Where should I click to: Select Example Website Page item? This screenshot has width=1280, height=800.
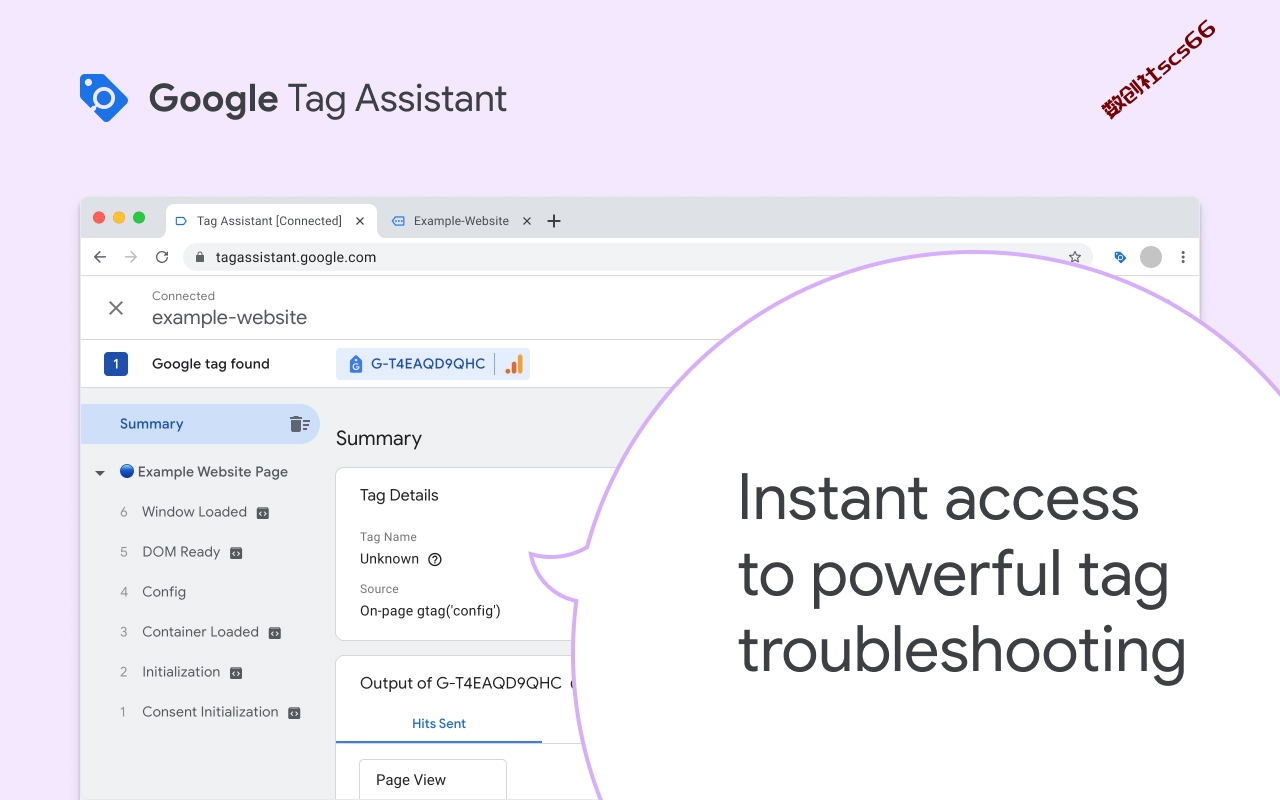click(x=204, y=472)
